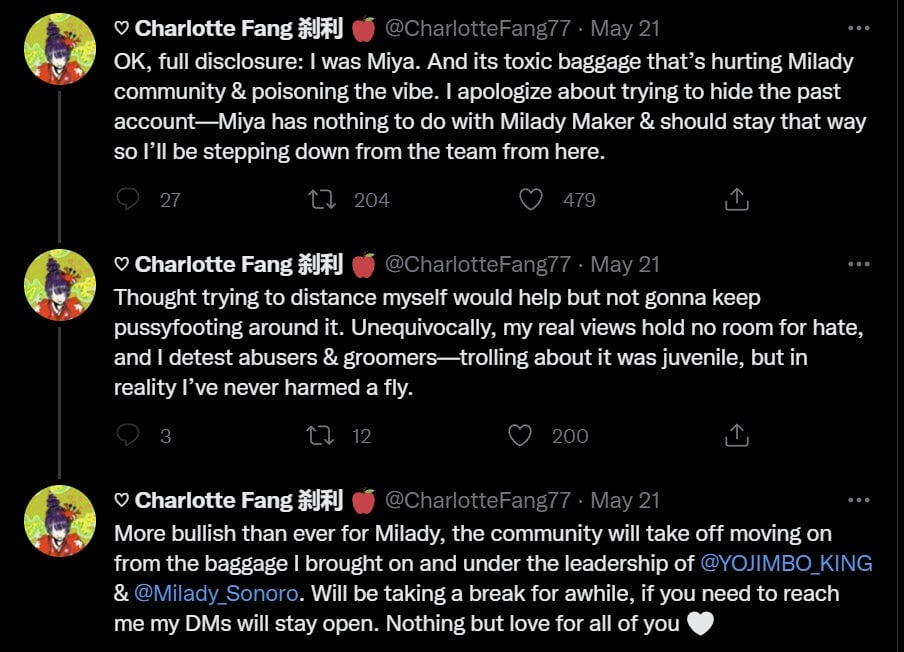
Task: Share the second 'pussyfooting' tweet
Action: 736,435
